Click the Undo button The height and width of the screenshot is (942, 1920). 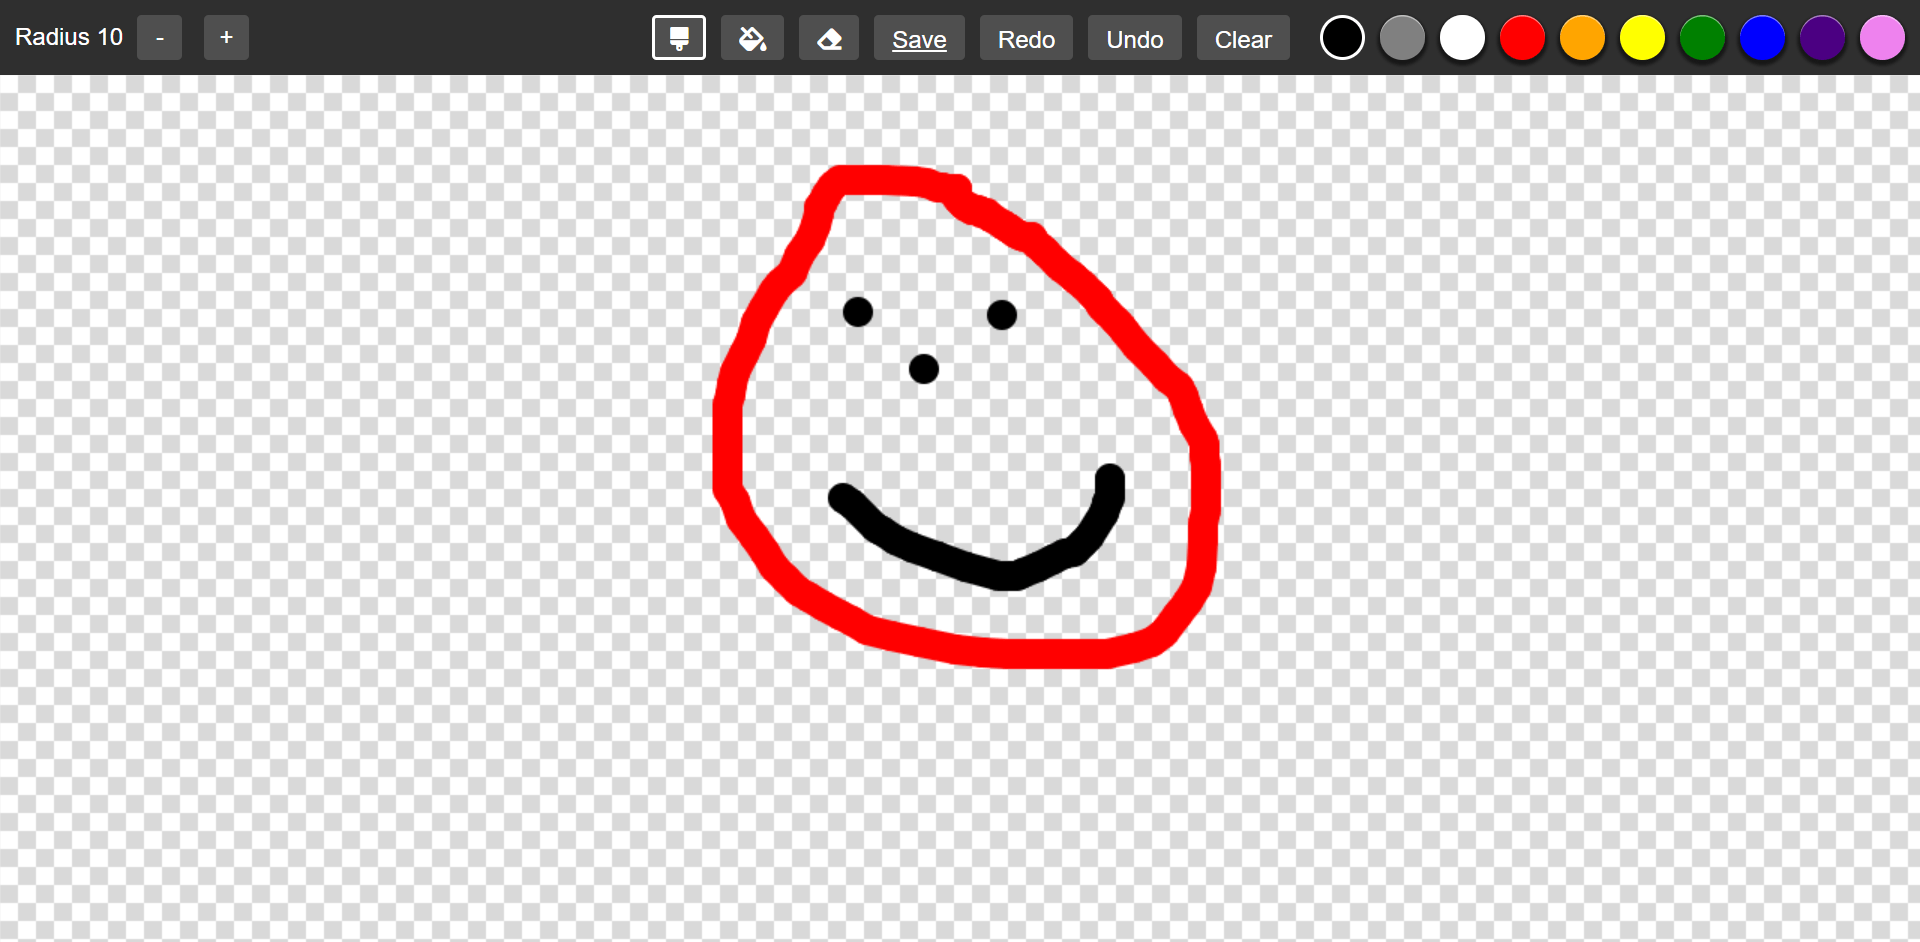click(1134, 37)
